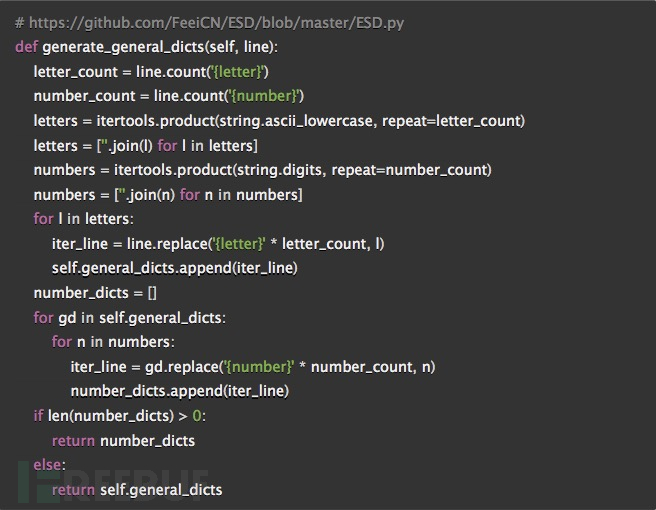Click the letters list comprehension line
Image resolution: width=656 pixels, height=510 pixels.
[x=146, y=146]
